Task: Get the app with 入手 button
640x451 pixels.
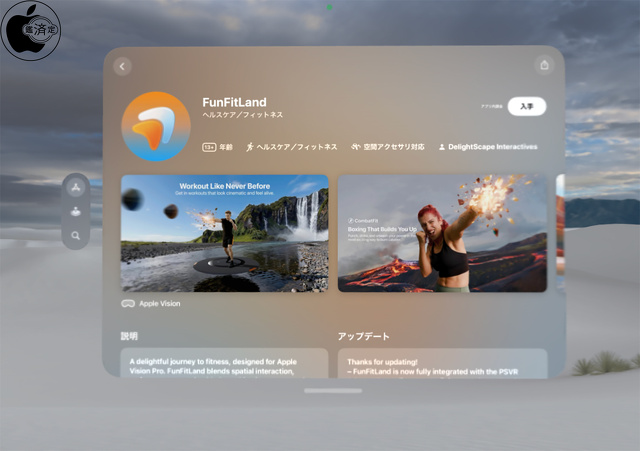Action: 527,107
